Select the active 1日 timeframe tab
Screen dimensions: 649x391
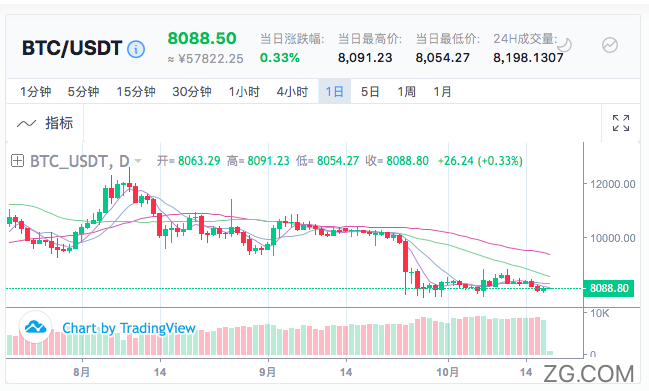[334, 91]
